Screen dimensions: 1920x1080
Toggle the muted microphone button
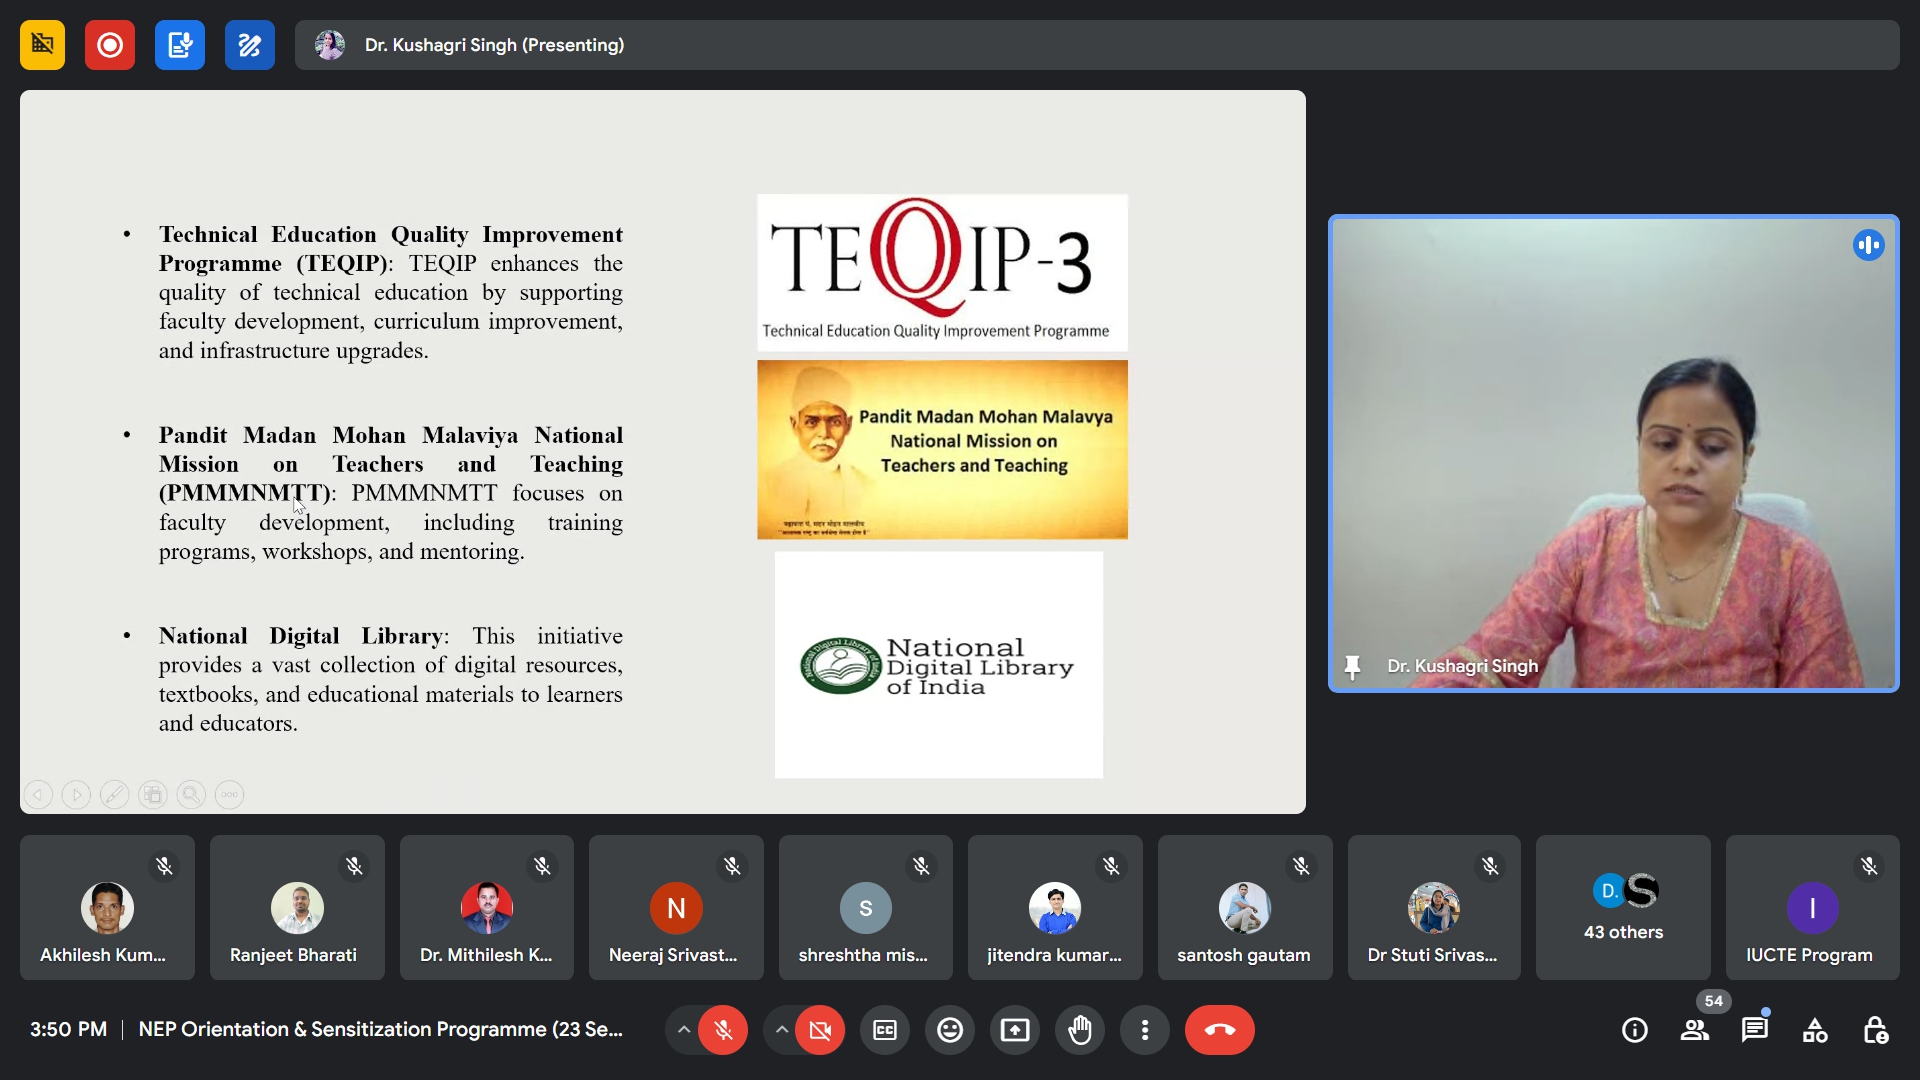pos(723,1030)
